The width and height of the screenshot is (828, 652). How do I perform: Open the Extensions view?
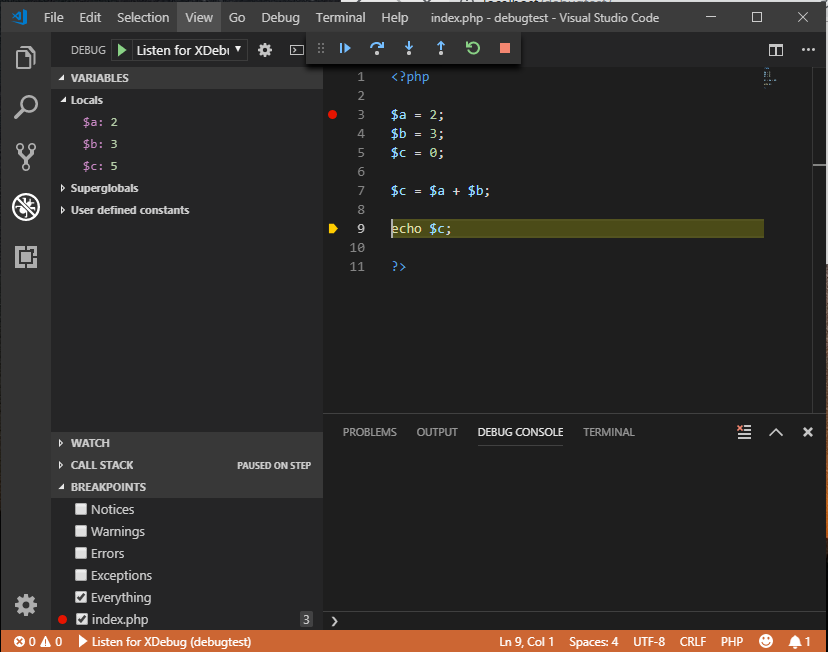point(25,257)
